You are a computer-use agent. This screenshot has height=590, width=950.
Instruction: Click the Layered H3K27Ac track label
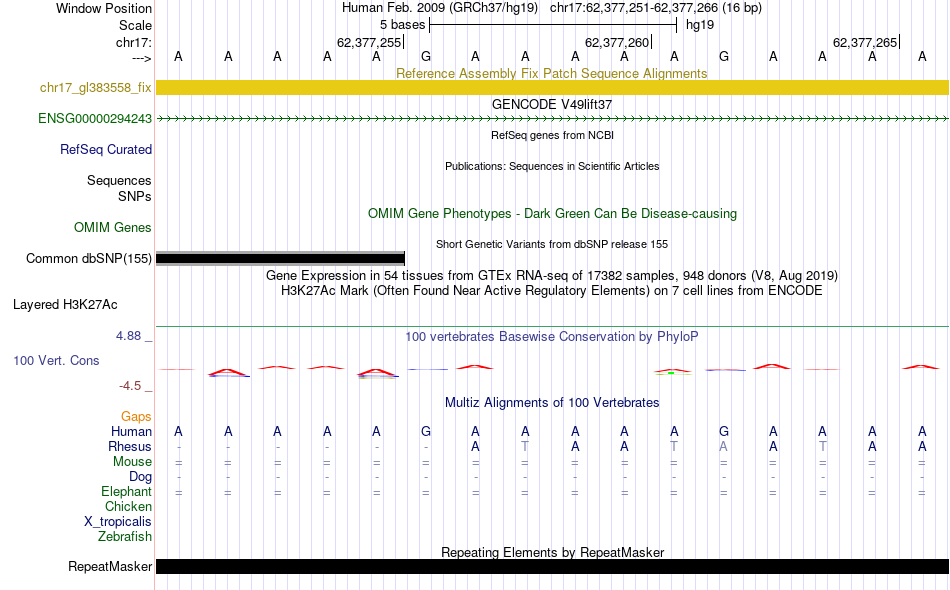[65, 305]
